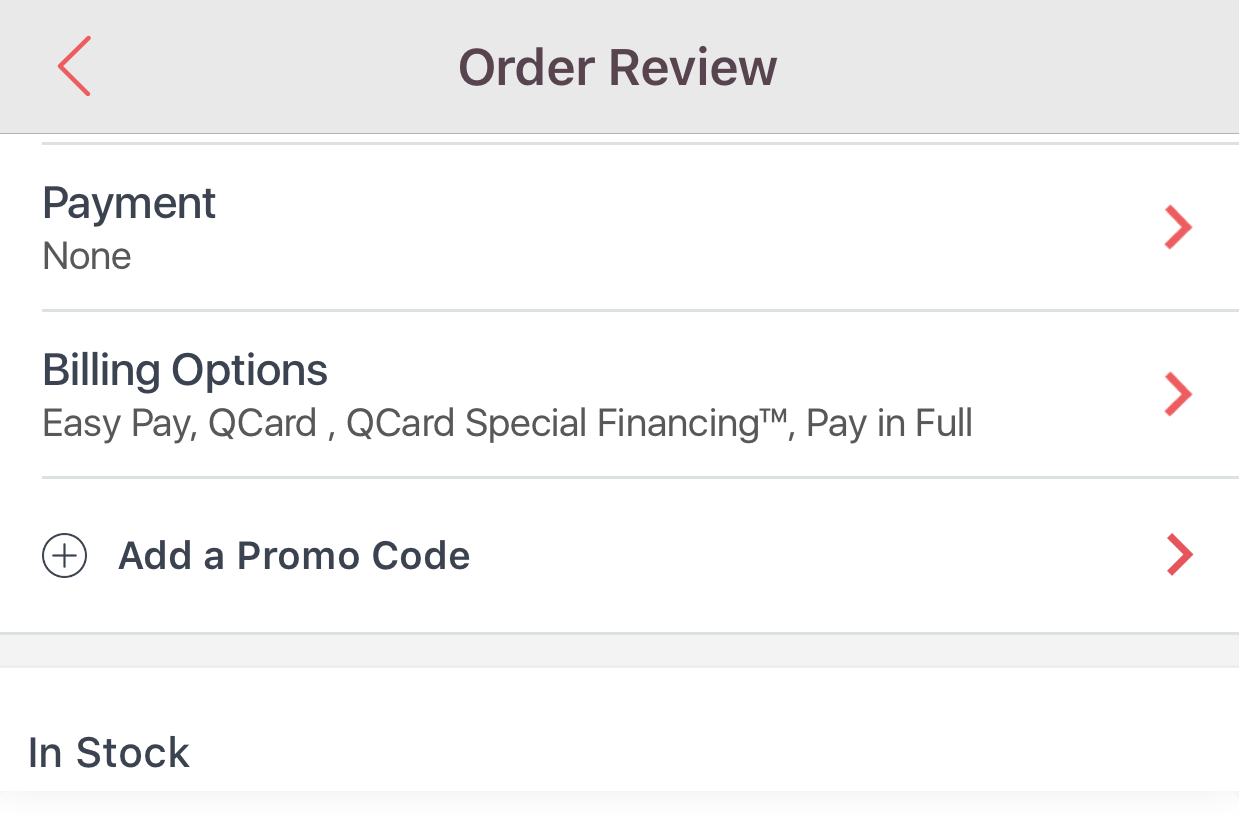Expand Billing Options with its red chevron
Screen dimensions: 1239x815
(1179, 394)
